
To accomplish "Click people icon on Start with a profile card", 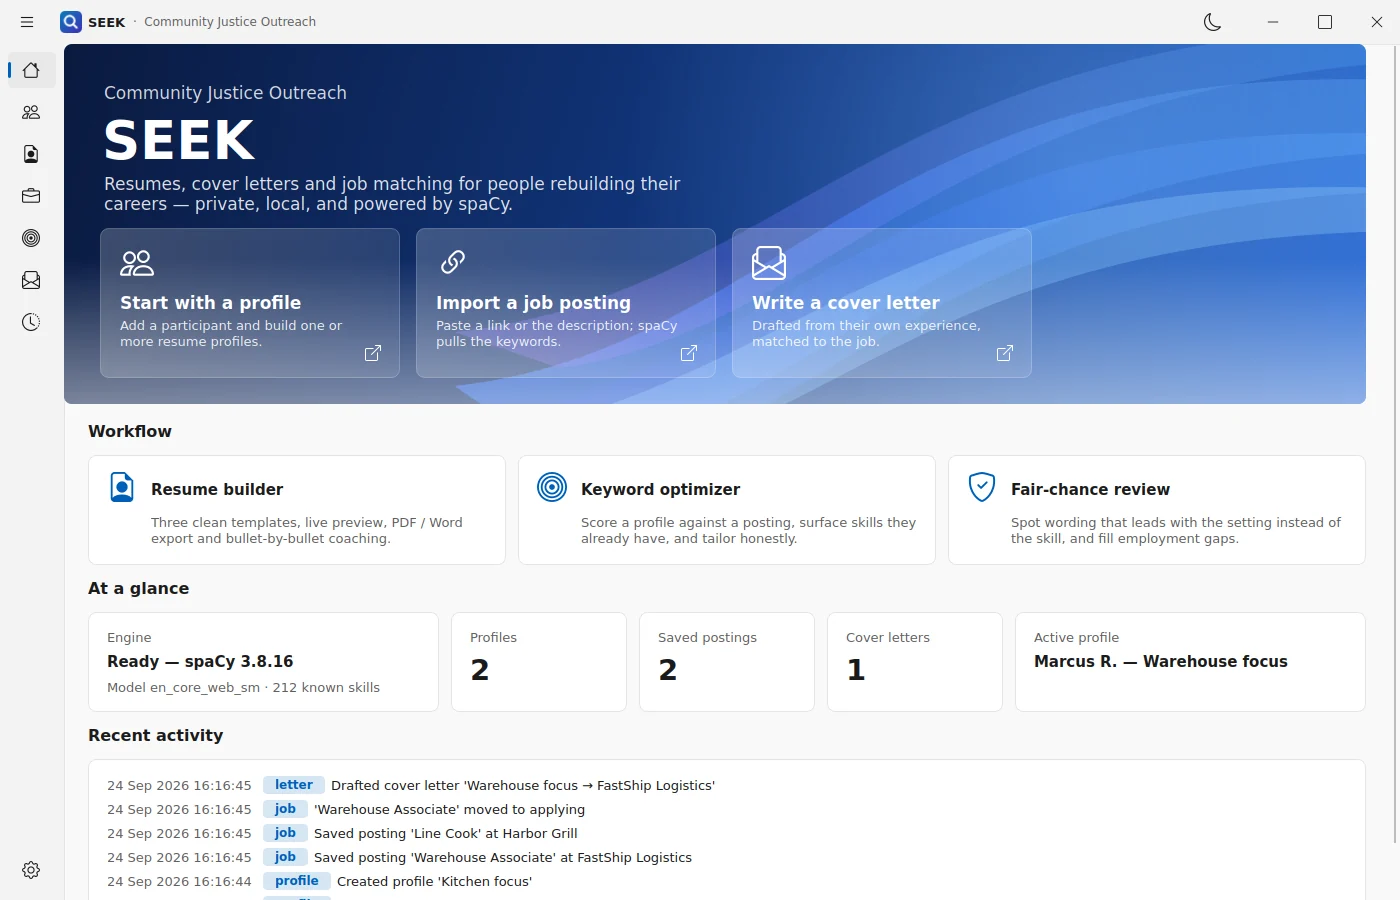I will pos(137,263).
